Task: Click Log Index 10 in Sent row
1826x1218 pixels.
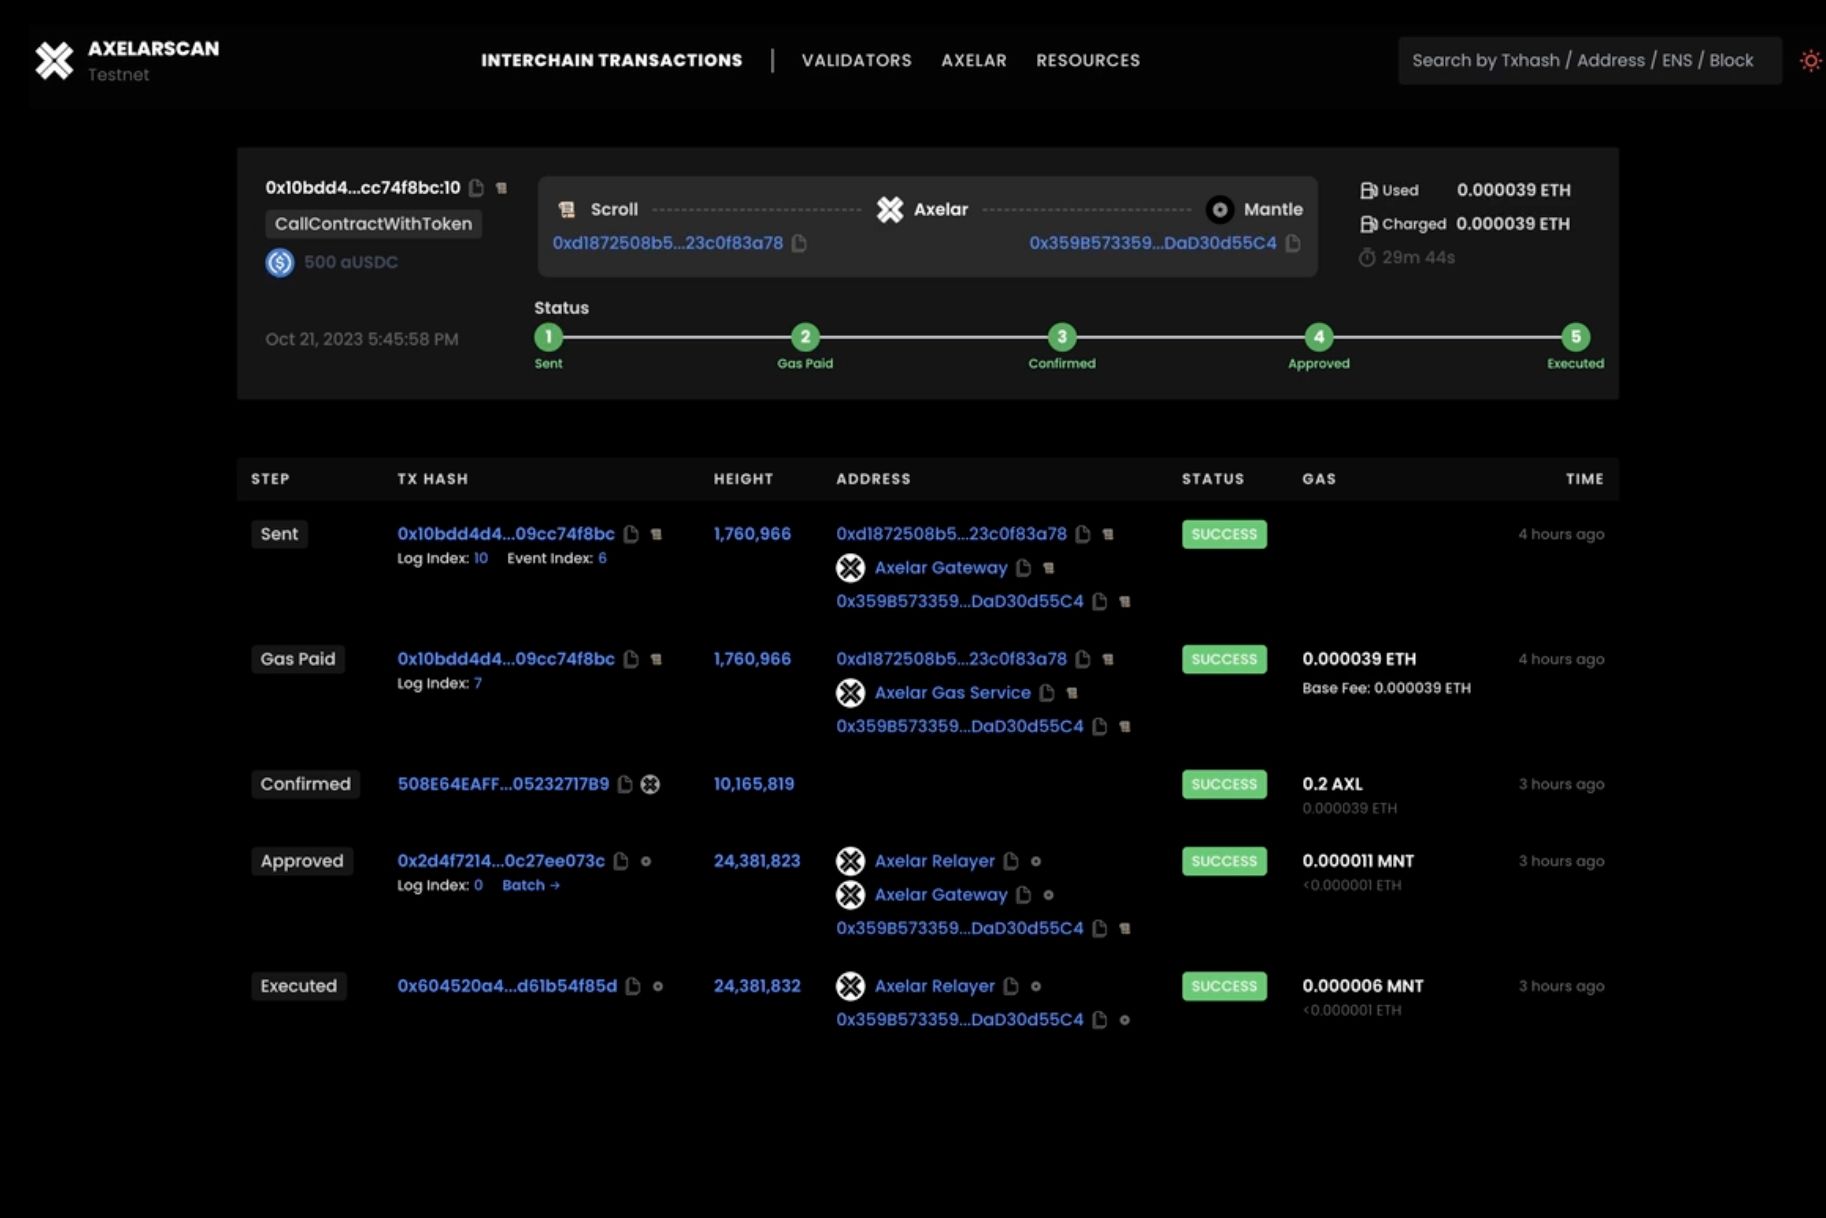Action: tap(481, 558)
